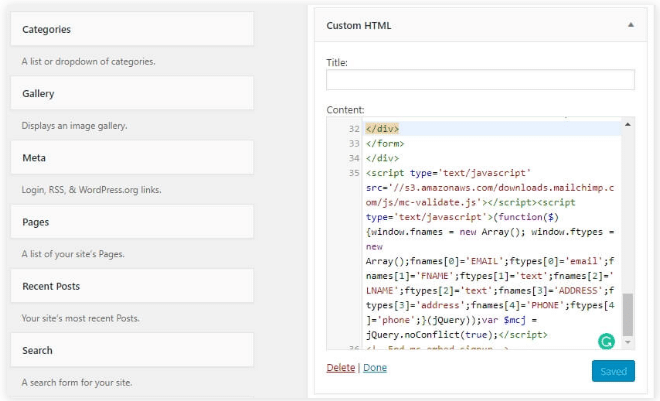Click "jQuery.noConflict(true);" code text
This screenshot has width=660, height=401.
pyautogui.click(x=431, y=335)
